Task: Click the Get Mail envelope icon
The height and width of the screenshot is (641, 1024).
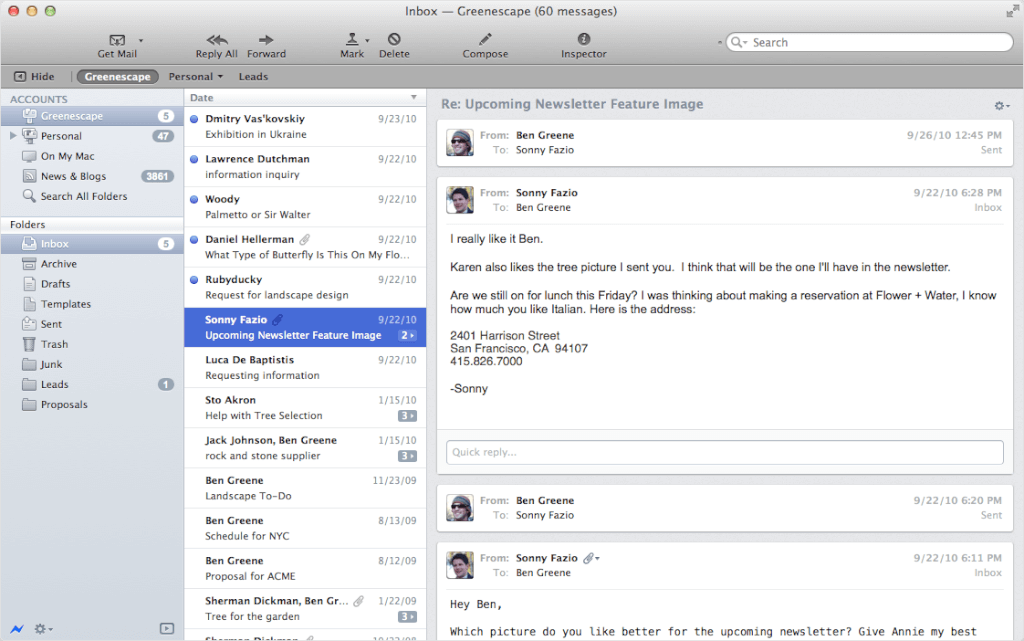Action: pos(116,40)
